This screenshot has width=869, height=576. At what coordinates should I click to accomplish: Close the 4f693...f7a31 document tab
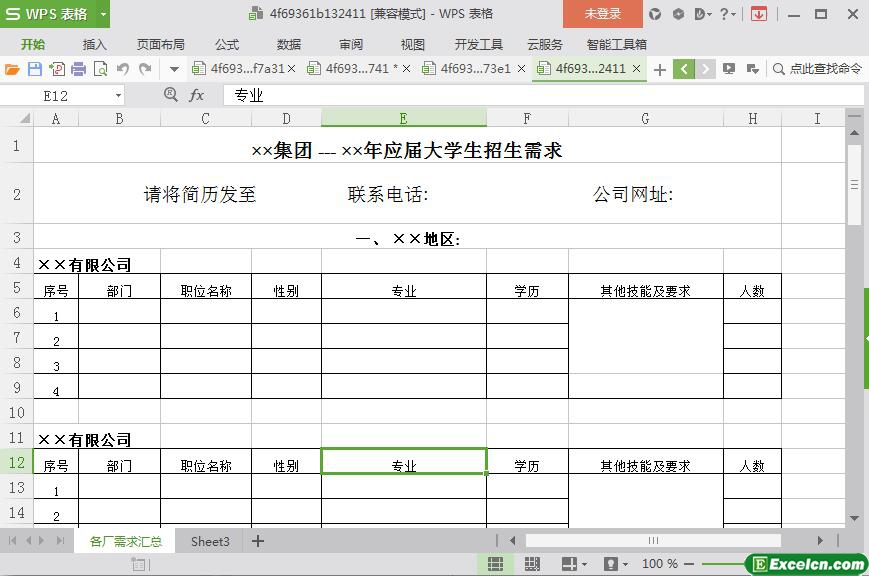292,69
